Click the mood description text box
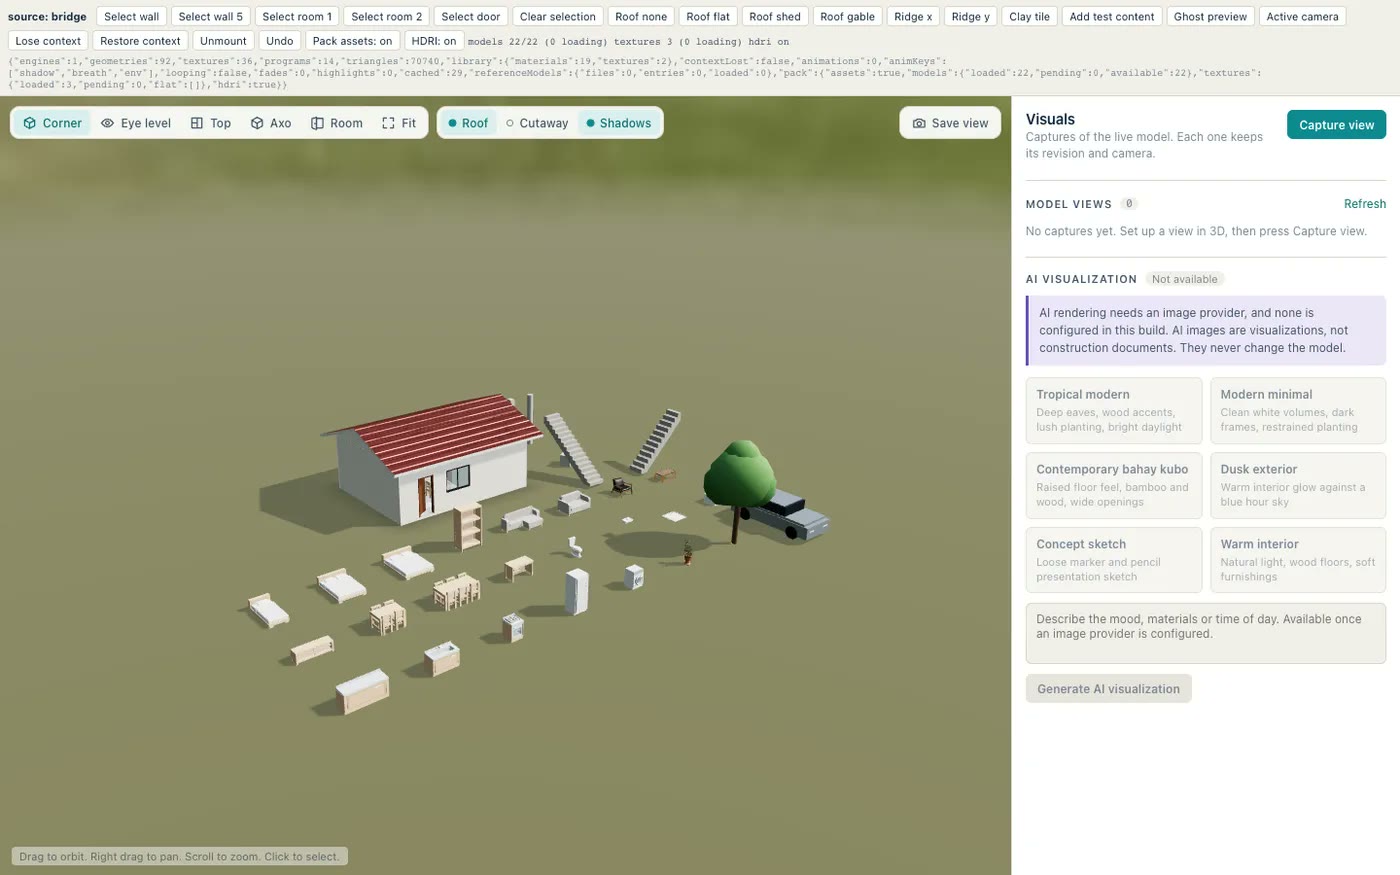Viewport: 1400px width, 875px height. coord(1206,633)
